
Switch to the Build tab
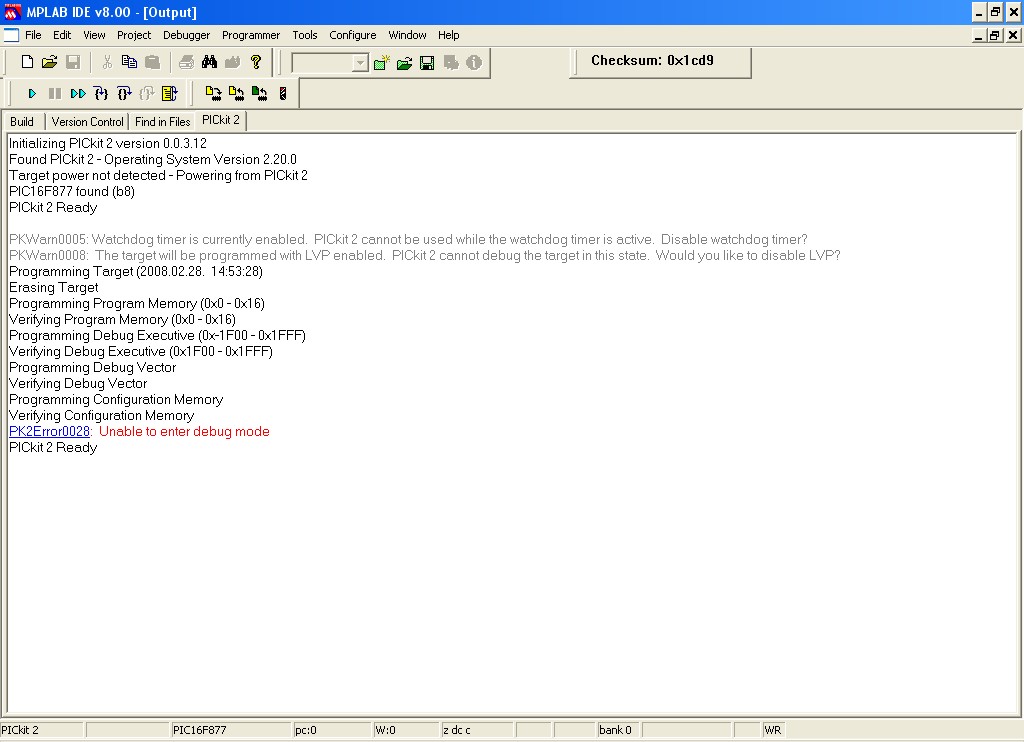tap(22, 121)
